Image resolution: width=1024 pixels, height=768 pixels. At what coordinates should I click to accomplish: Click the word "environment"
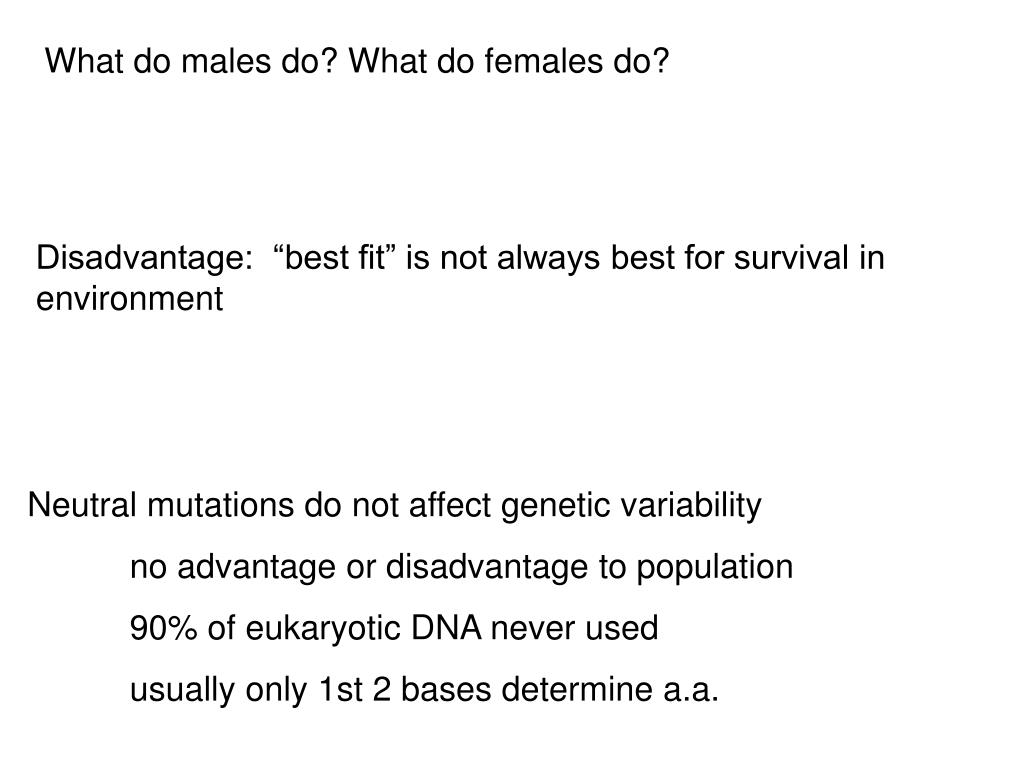pyautogui.click(x=130, y=298)
